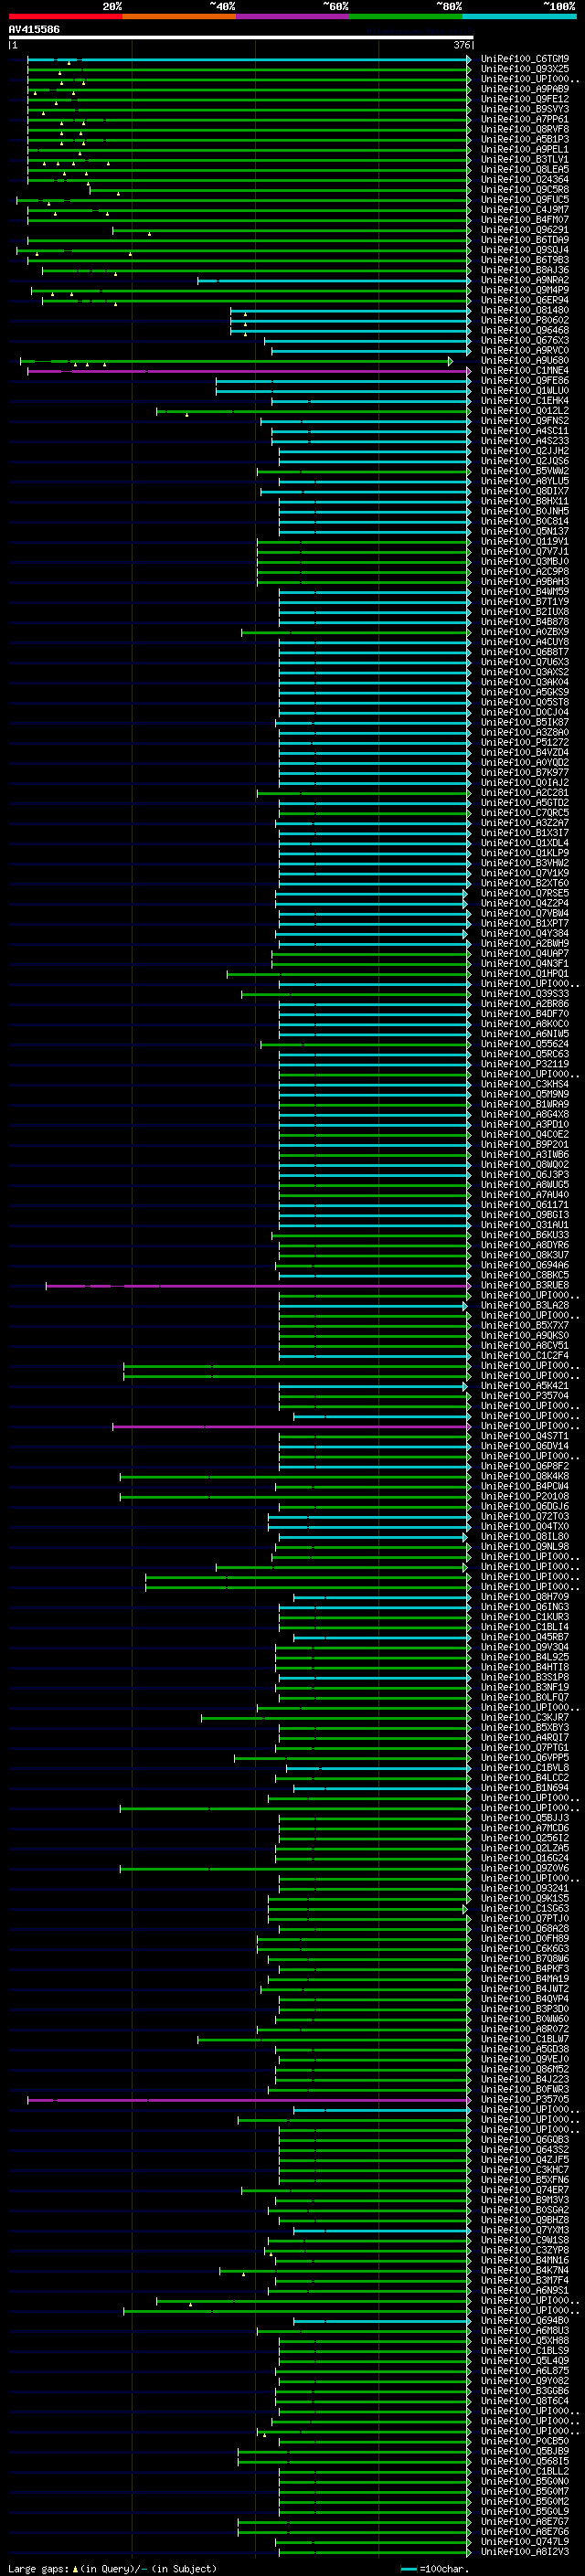Select hit label UniRef100_Q5N137
The image size is (585, 2576).
coord(524,531)
